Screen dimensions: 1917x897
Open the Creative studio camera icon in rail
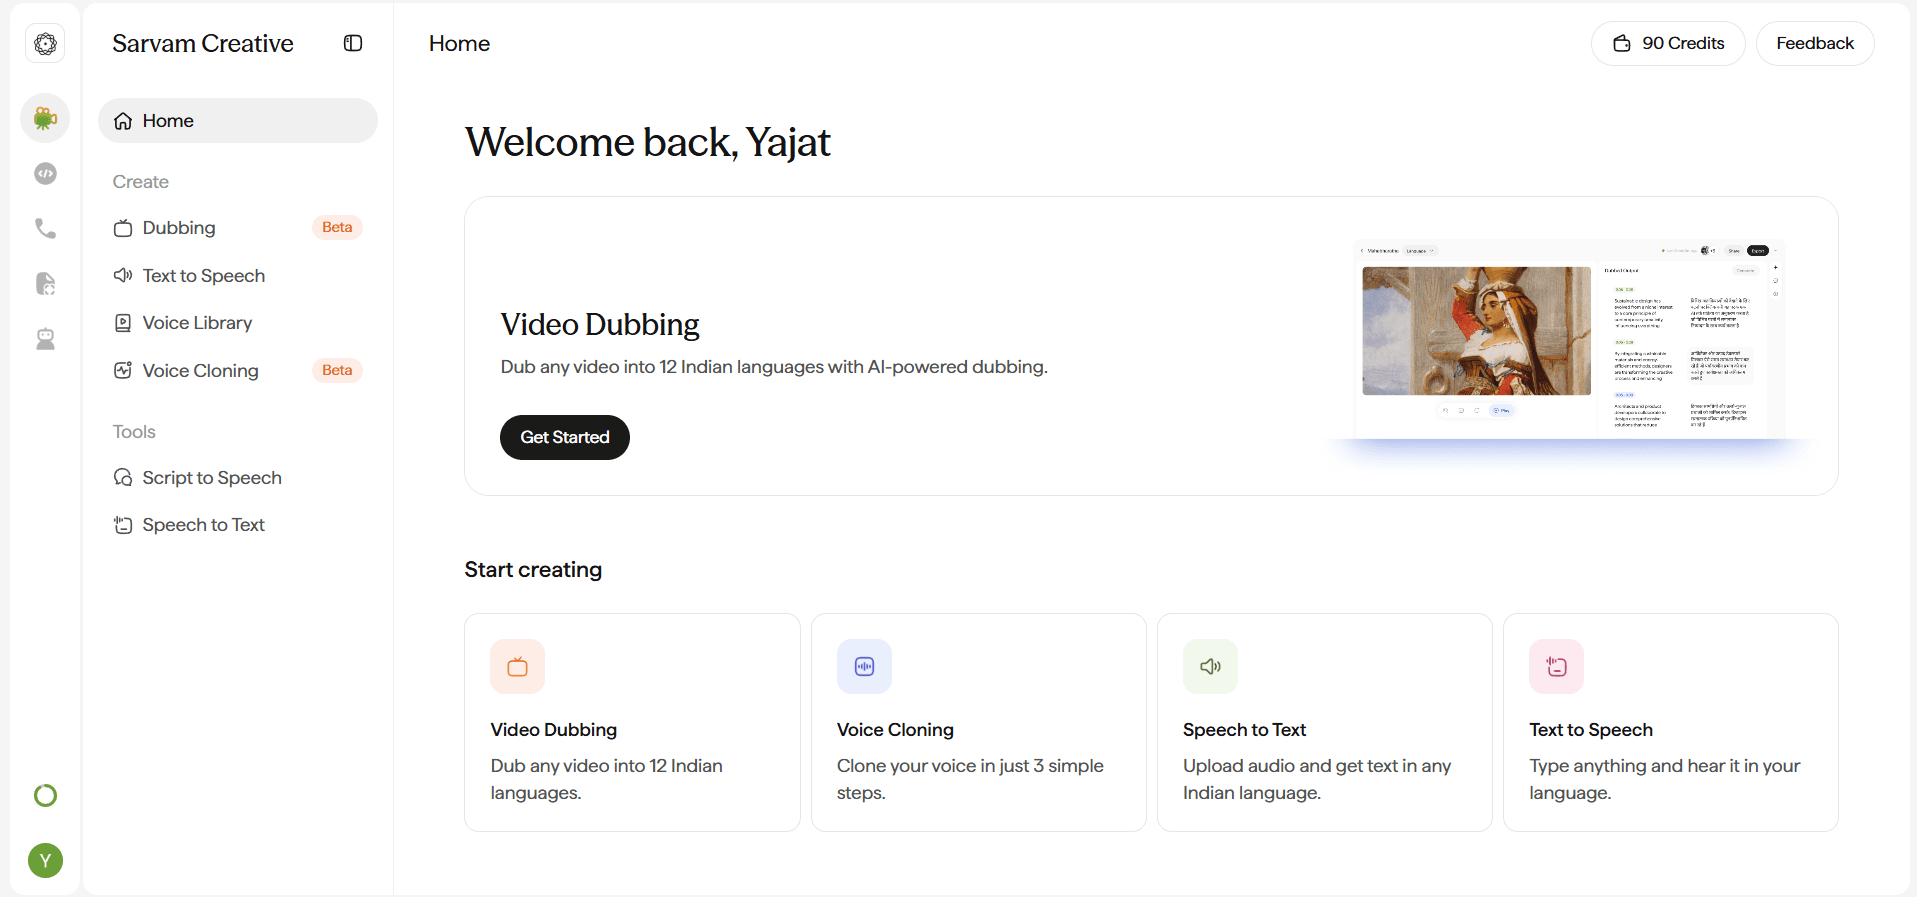45,118
